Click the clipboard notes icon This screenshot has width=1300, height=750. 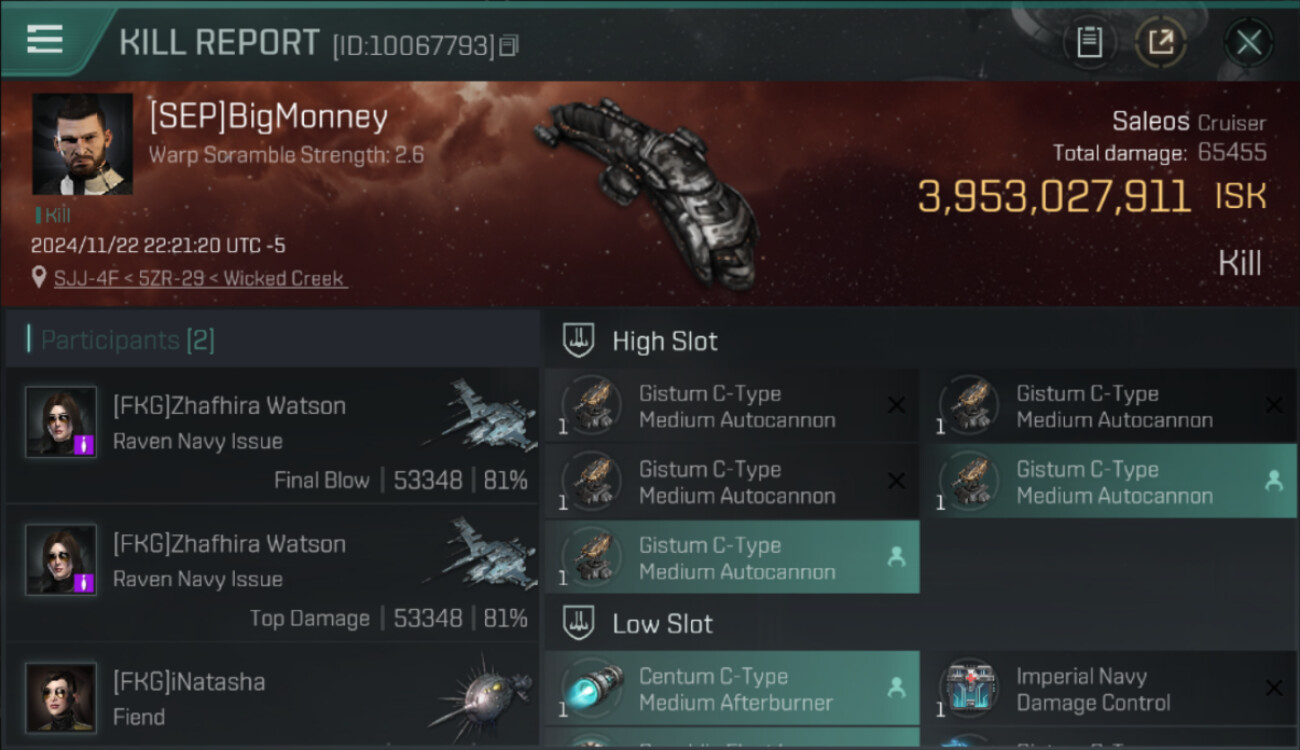pos(1089,42)
